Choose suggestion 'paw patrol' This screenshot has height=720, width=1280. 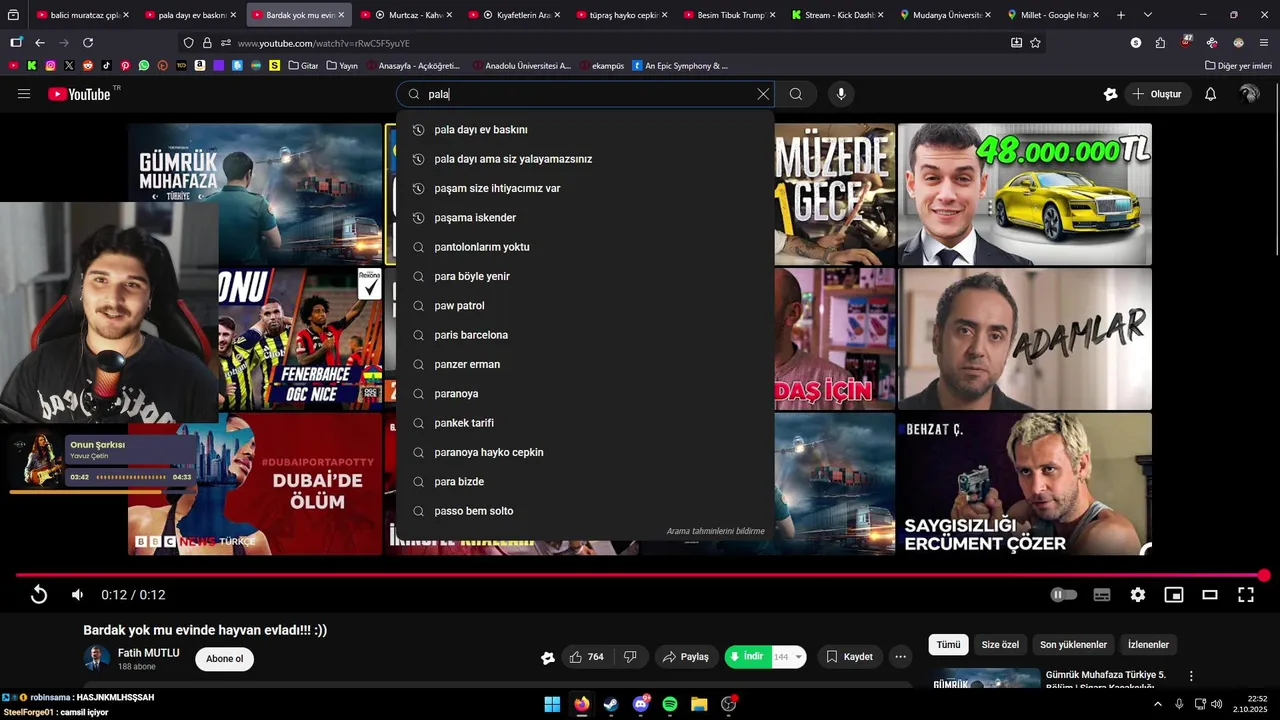coord(585,306)
